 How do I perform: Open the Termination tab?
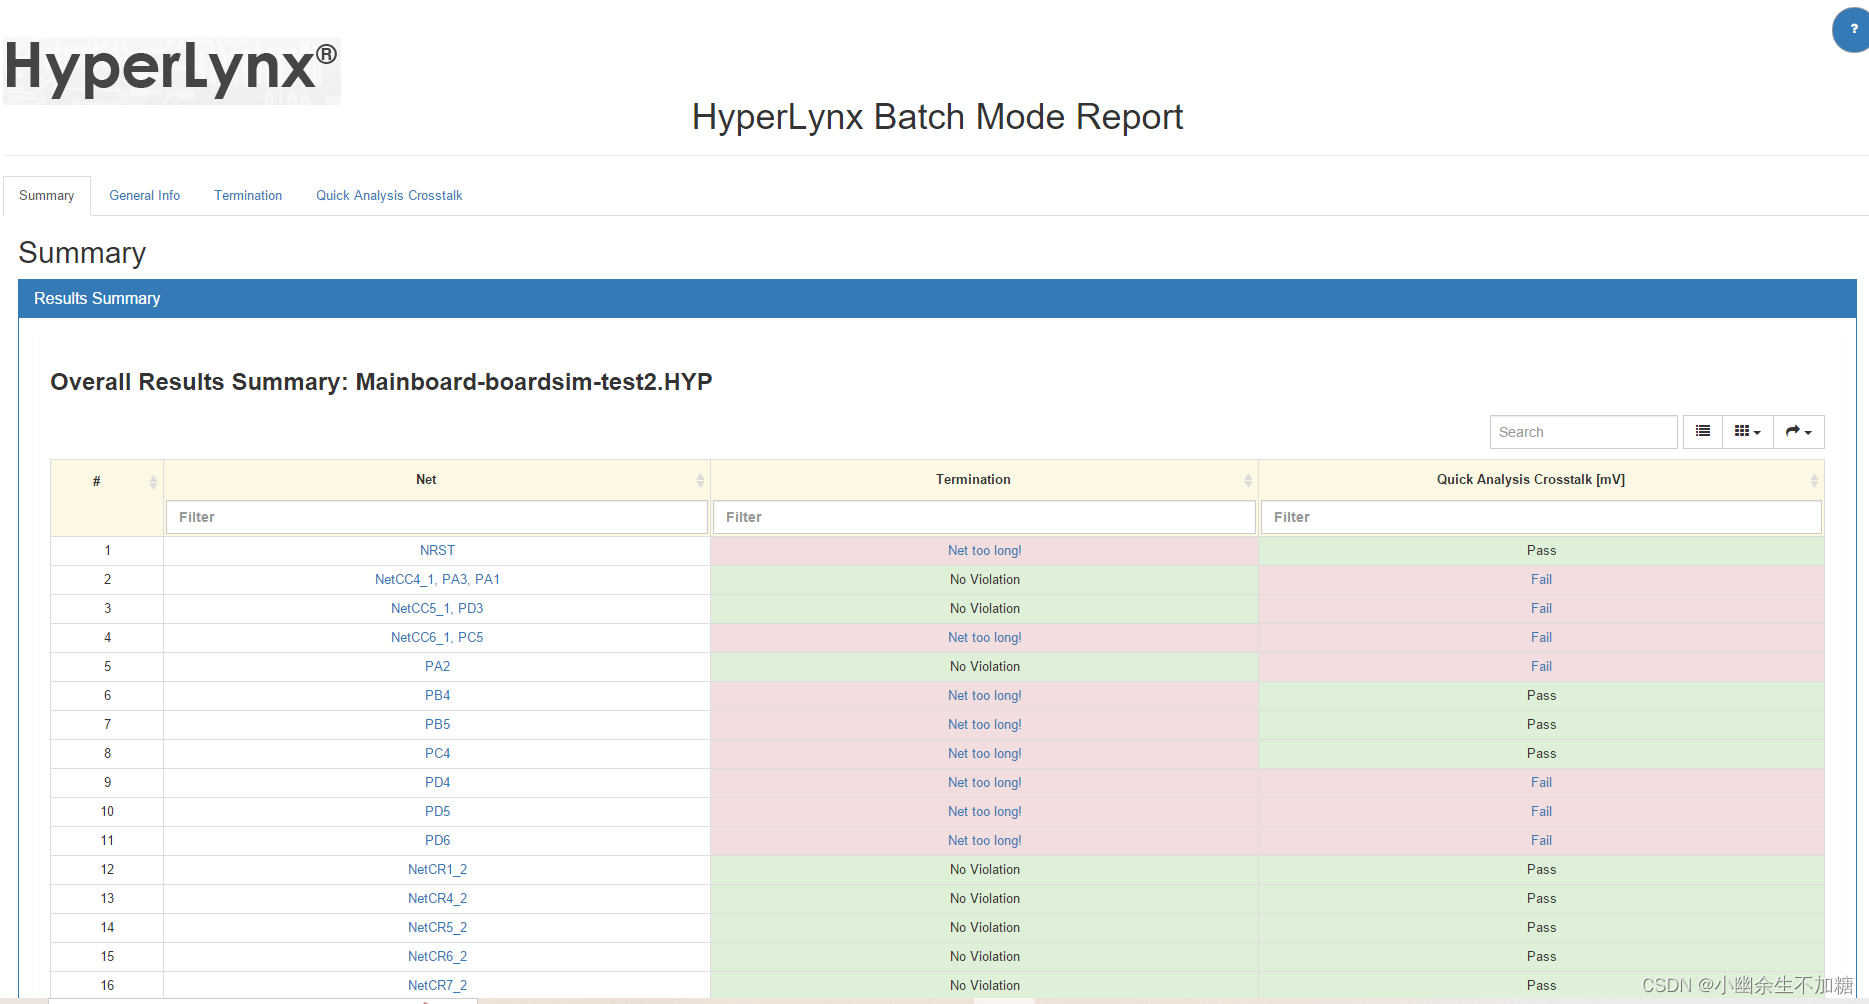point(248,195)
